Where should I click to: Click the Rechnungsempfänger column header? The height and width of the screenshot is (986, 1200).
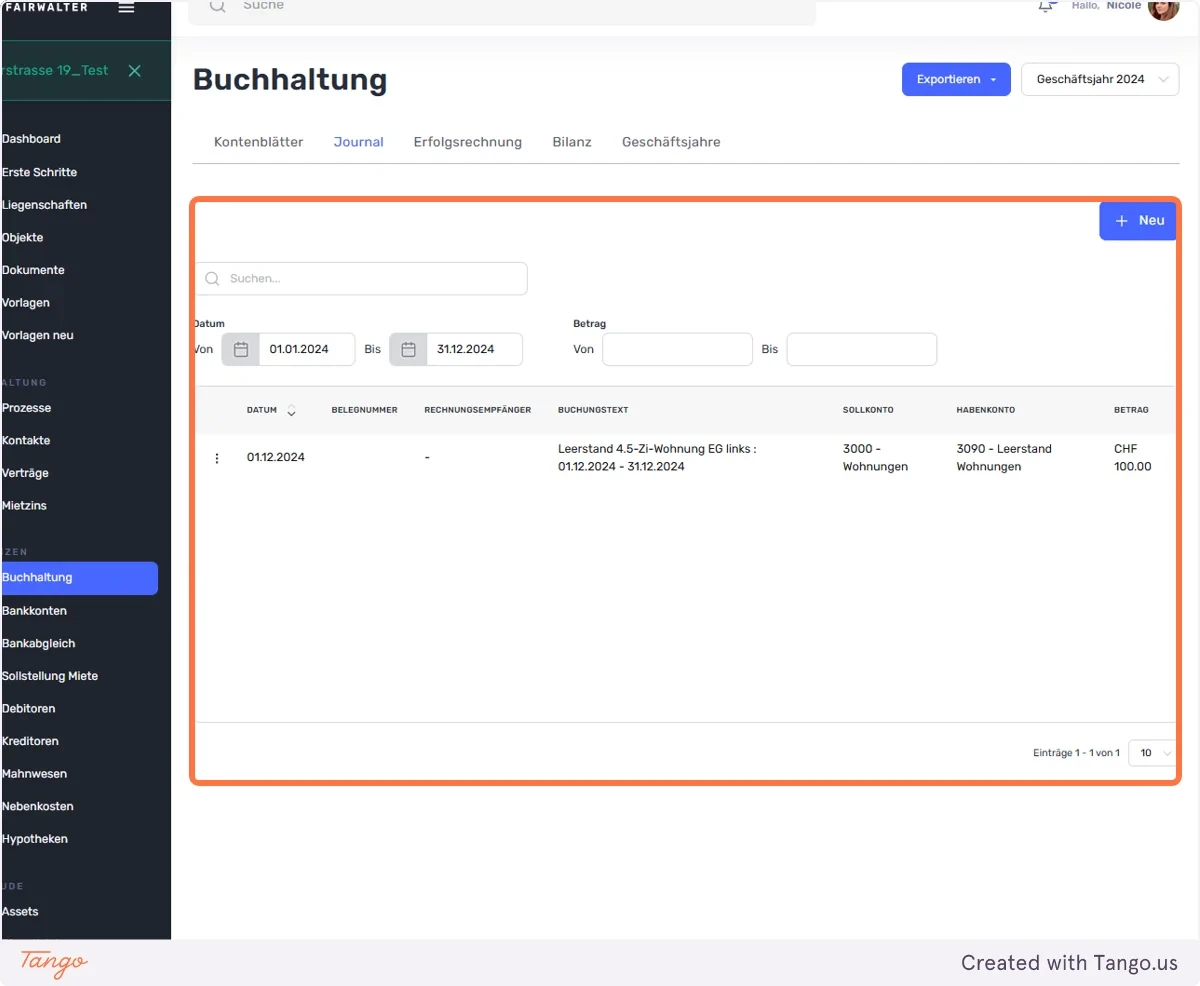click(x=478, y=410)
